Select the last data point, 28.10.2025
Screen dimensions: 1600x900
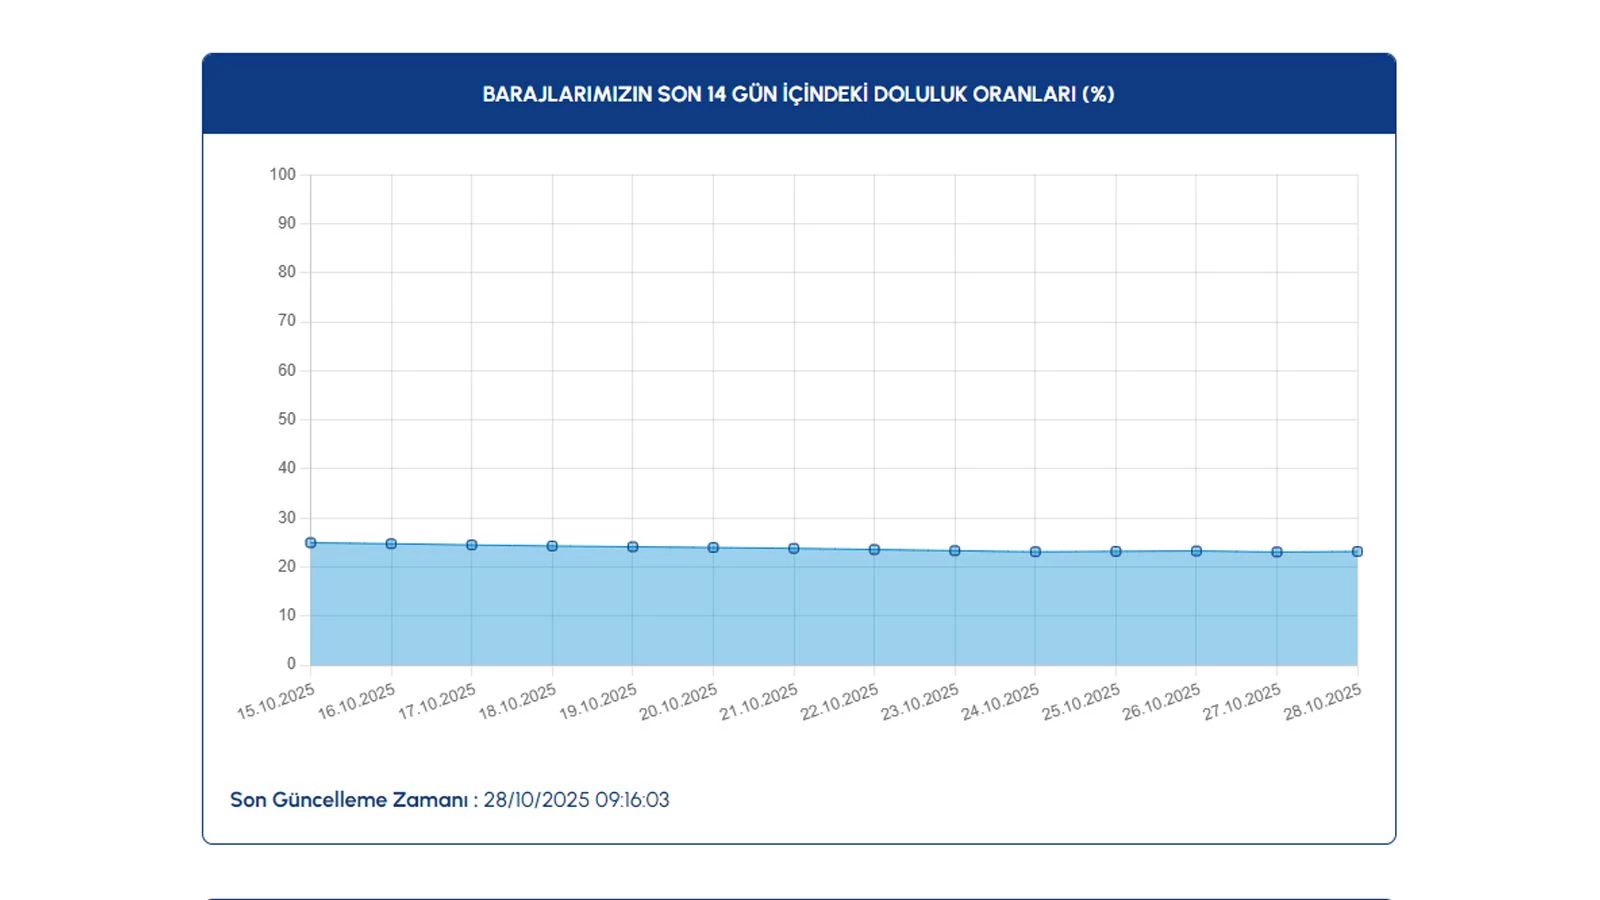click(x=1357, y=552)
